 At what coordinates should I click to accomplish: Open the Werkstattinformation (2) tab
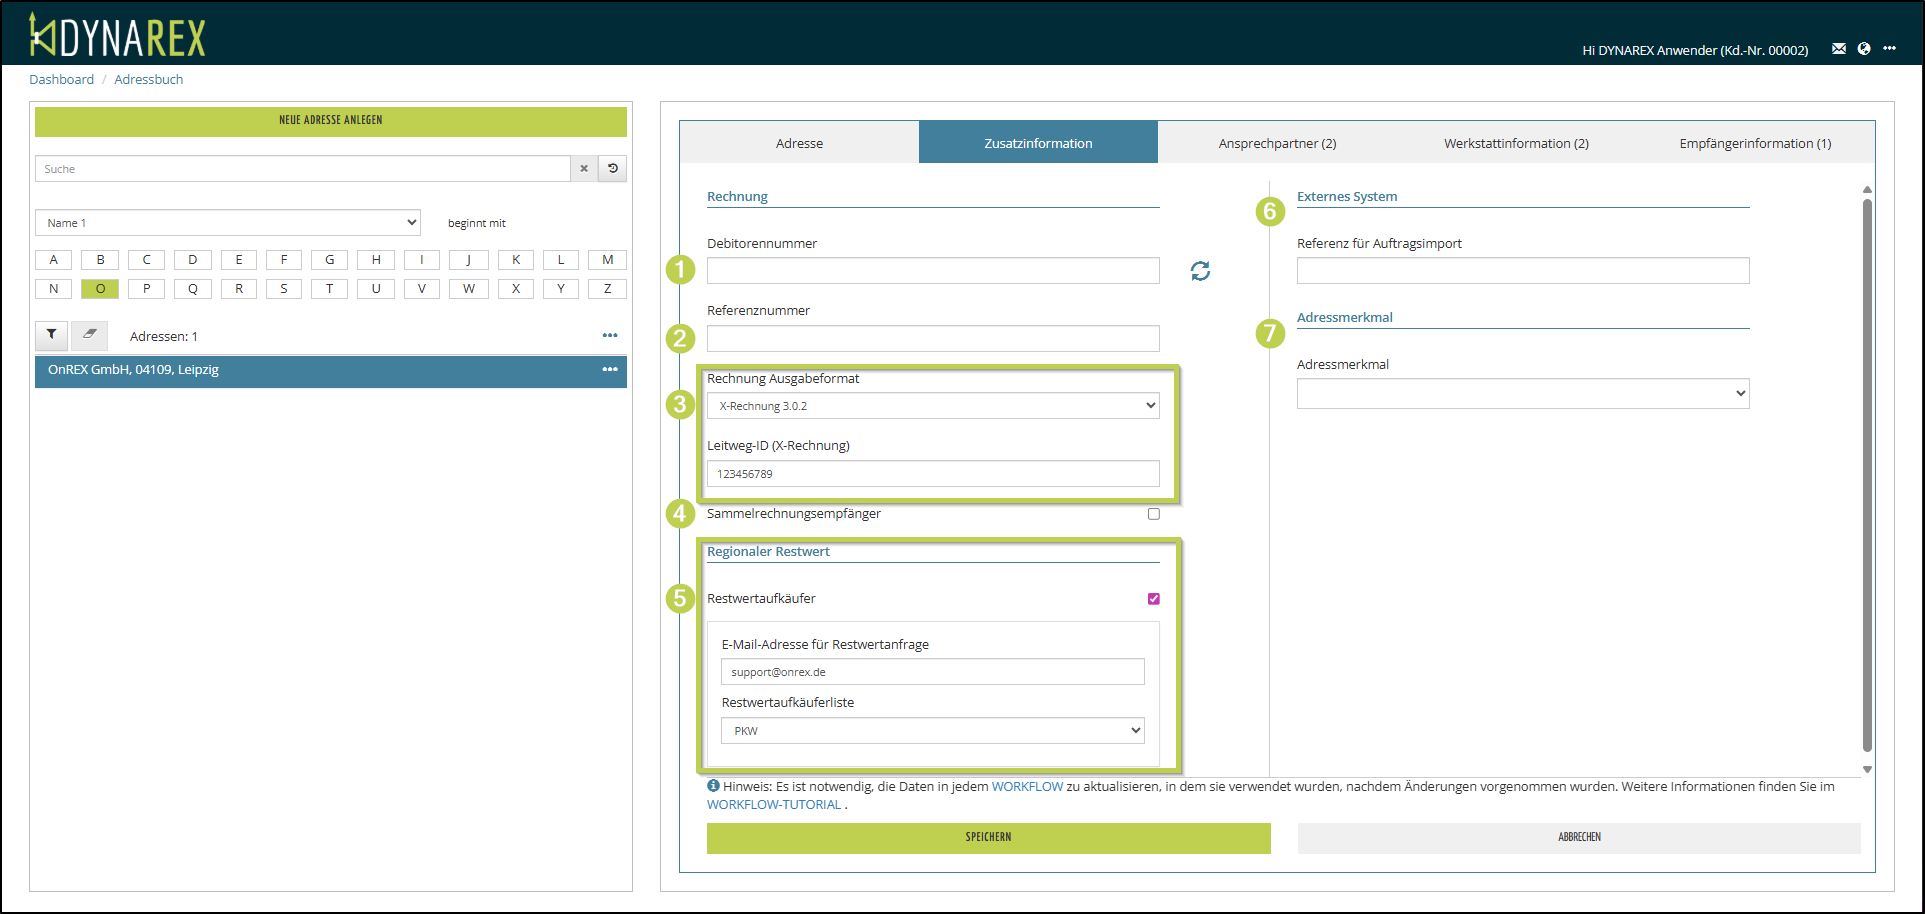[x=1516, y=143]
